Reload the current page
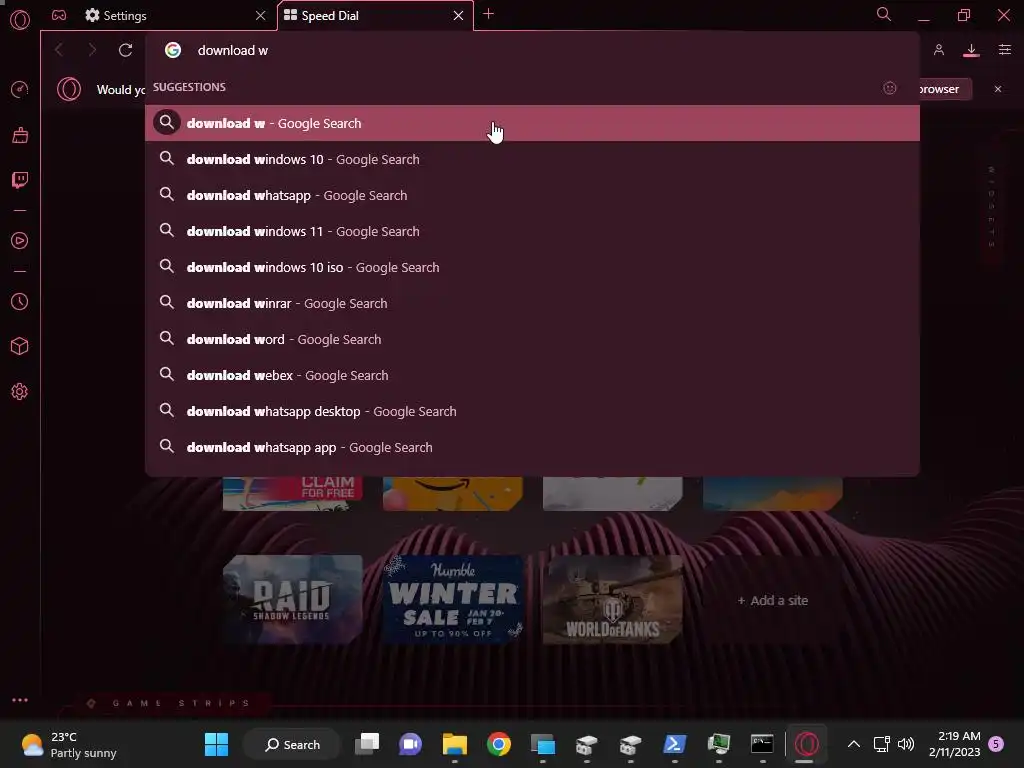Image resolution: width=1024 pixels, height=768 pixels. click(125, 50)
